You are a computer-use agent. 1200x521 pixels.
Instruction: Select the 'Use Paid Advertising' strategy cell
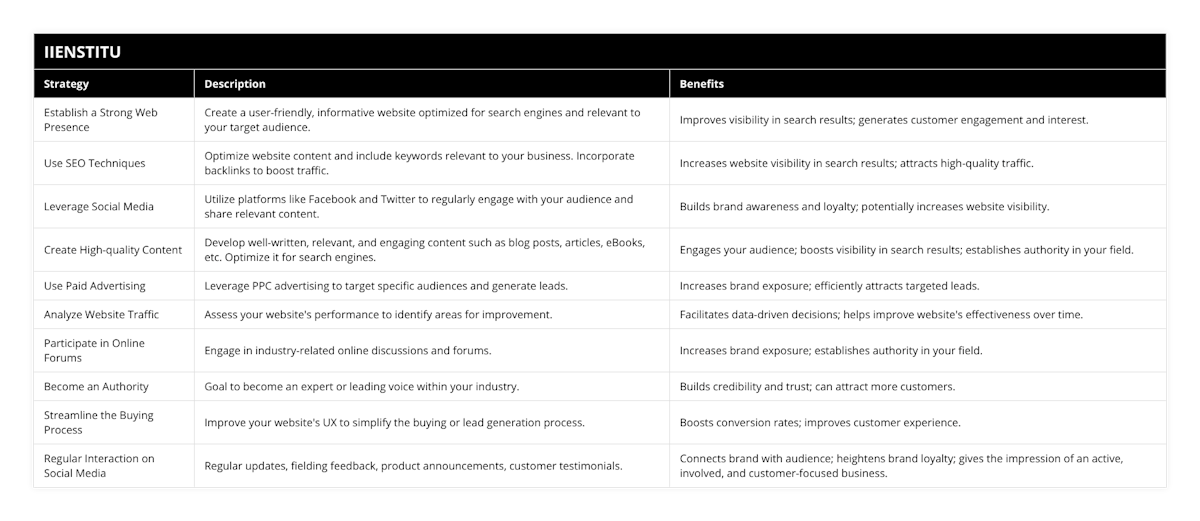tap(95, 286)
